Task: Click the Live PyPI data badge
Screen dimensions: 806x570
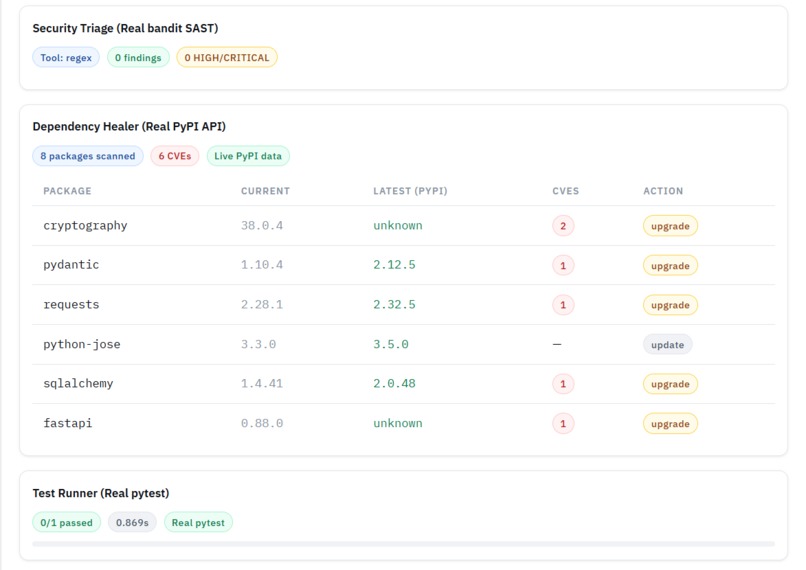Action: tap(248, 156)
